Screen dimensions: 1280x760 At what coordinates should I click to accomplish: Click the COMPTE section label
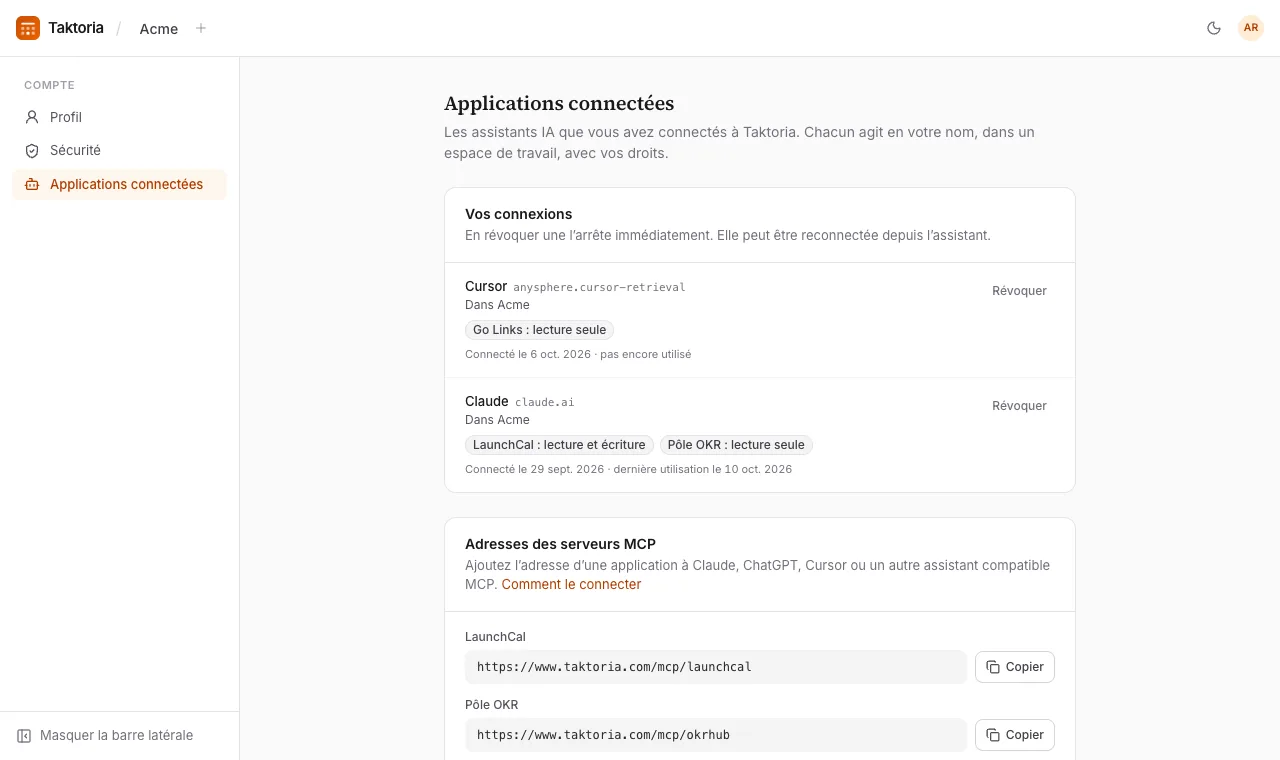point(49,85)
